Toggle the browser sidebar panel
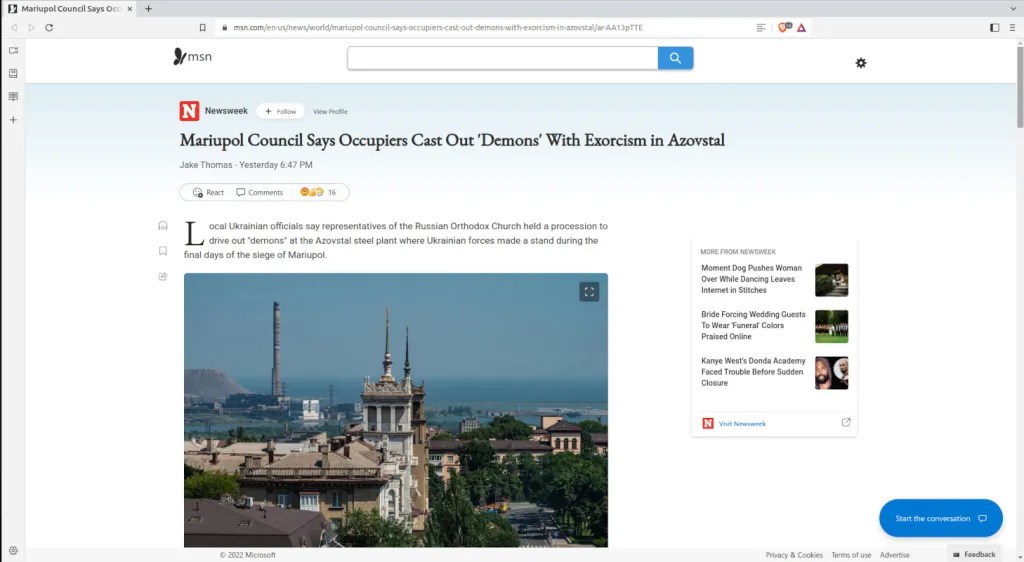Viewport: 1024px width, 562px height. (994, 27)
